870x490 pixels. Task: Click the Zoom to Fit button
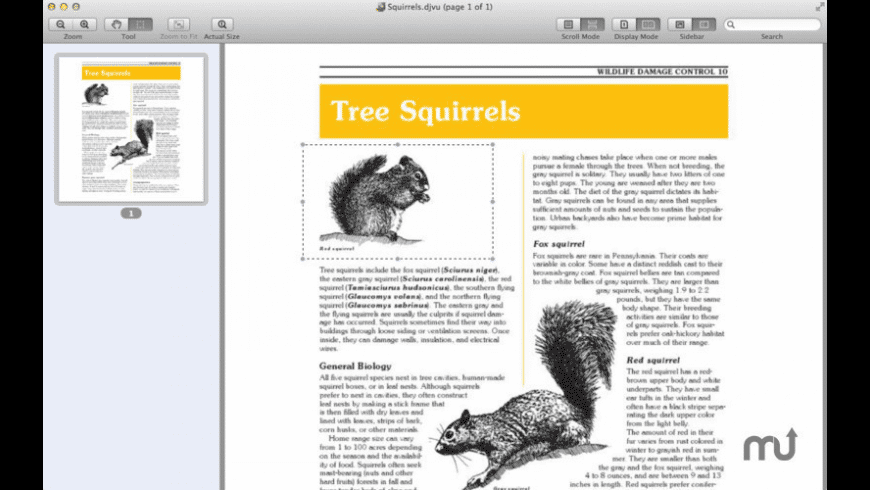tap(179, 24)
